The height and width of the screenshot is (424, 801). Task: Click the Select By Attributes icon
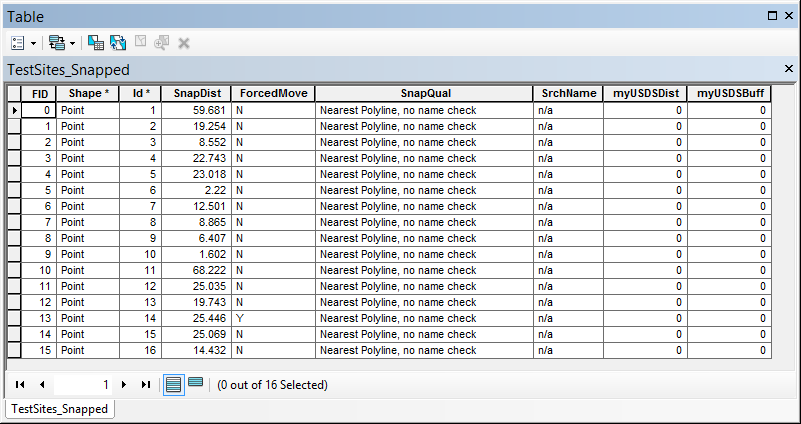(96, 43)
